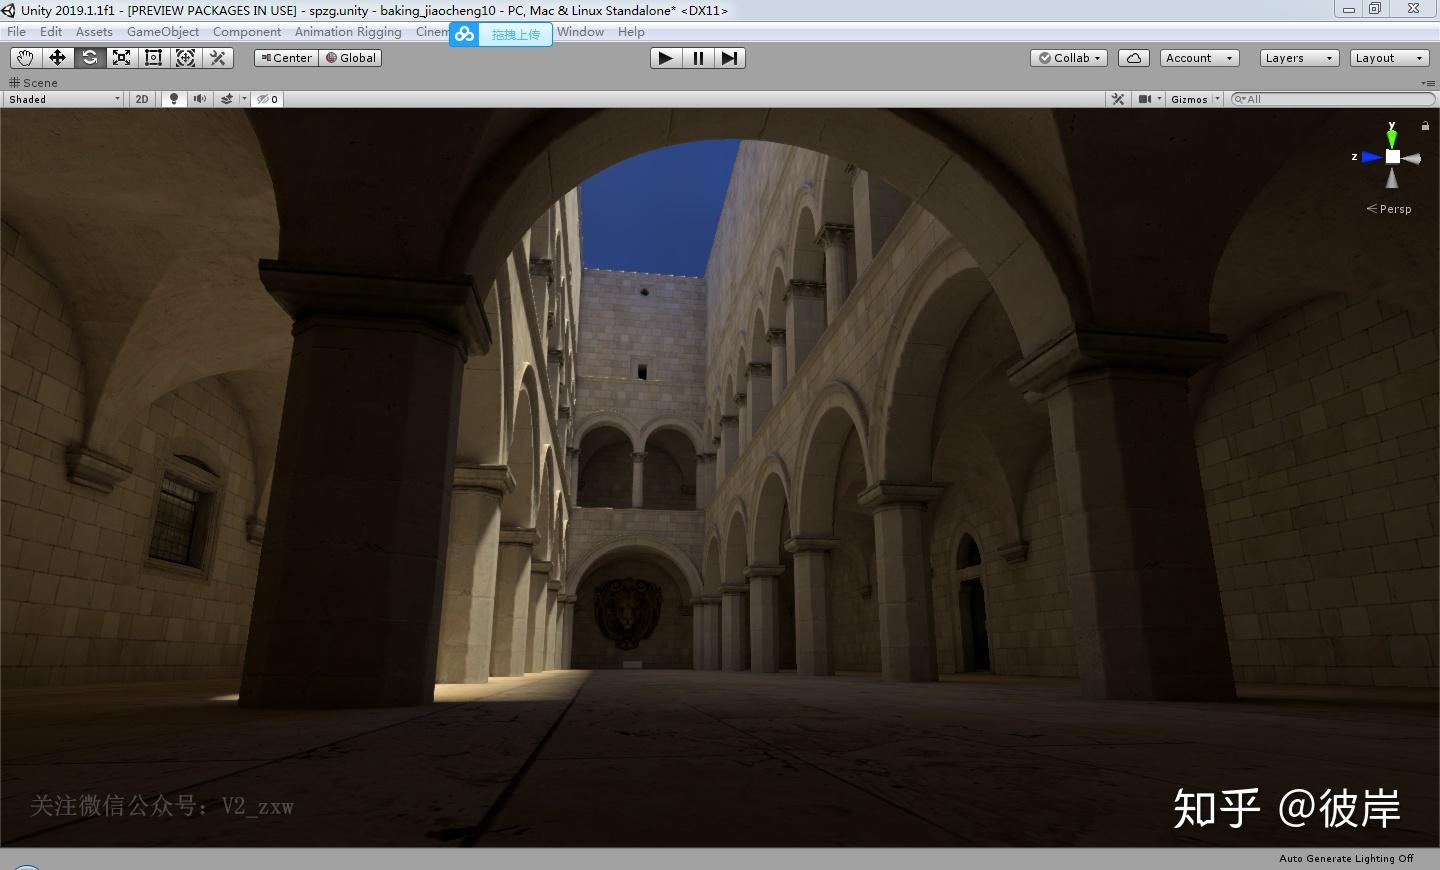Click the gray right gizmo cone
Viewport: 1440px width, 870px height.
(1411, 158)
